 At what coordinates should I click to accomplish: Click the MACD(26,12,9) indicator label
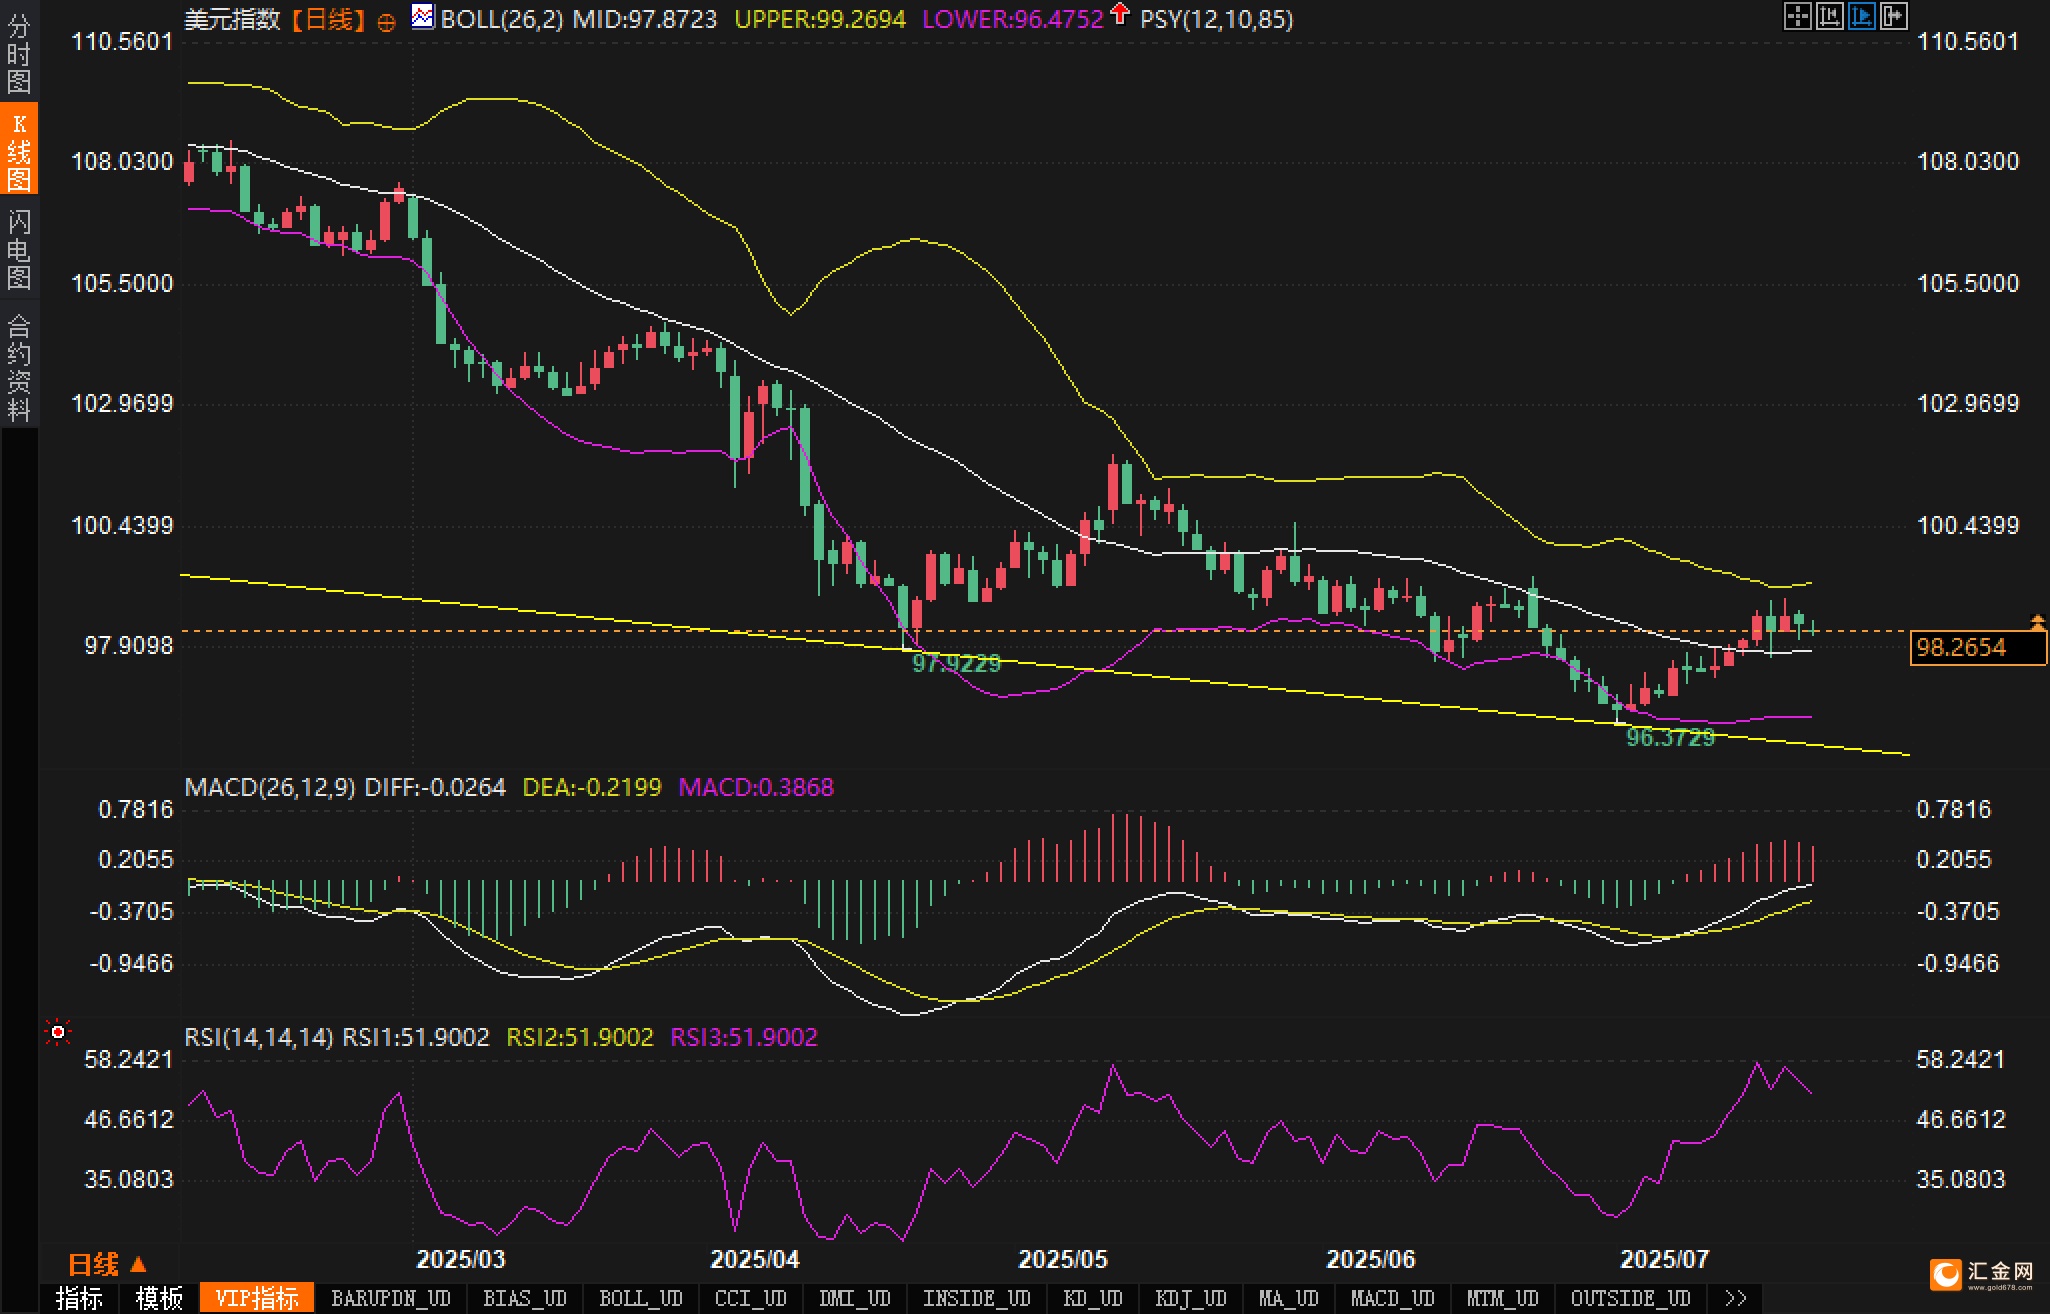tap(270, 787)
